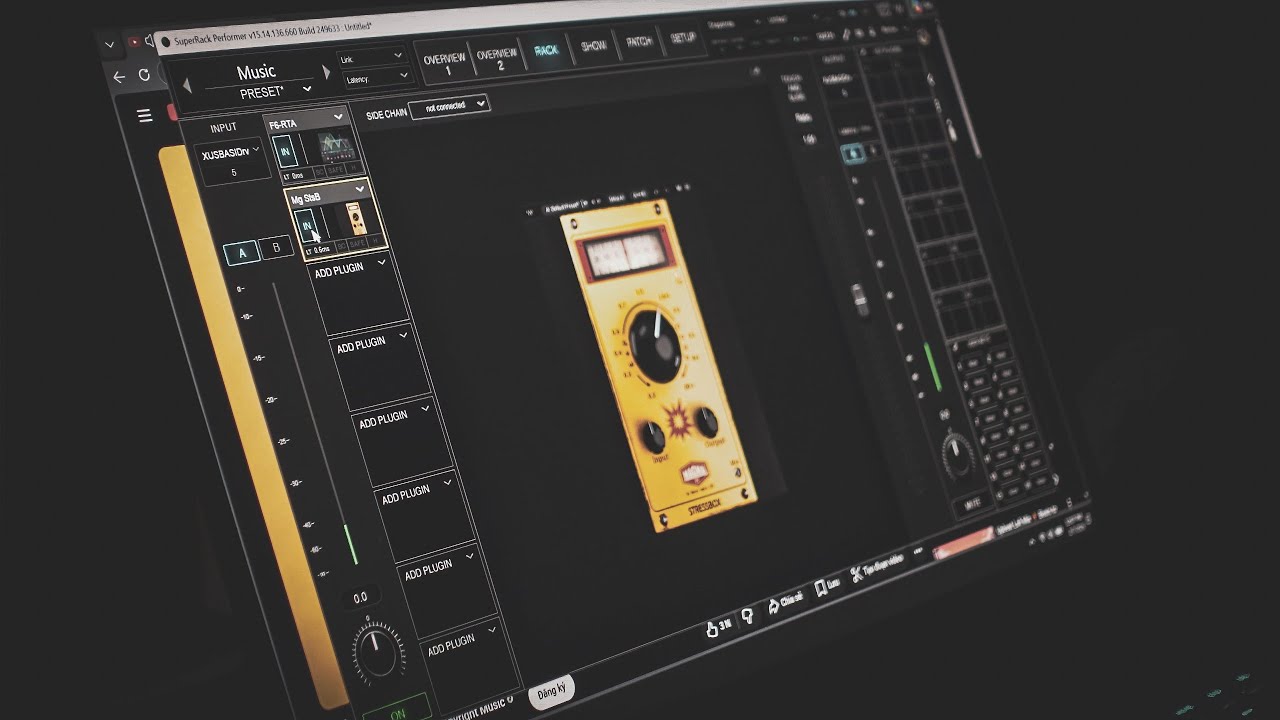The width and height of the screenshot is (1280, 720).
Task: Expand the Mg StaB slot menu arrow
Action: (360, 188)
